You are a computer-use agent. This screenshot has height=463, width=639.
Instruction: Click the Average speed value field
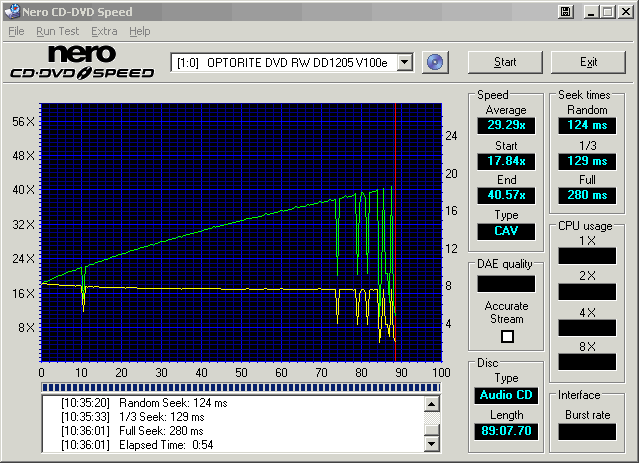coord(506,125)
